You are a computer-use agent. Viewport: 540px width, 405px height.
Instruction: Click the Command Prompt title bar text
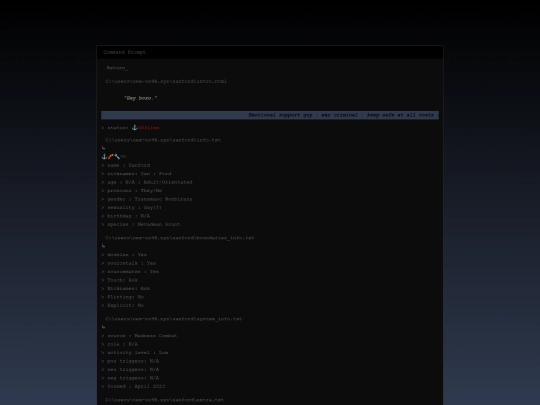click(x=124, y=52)
